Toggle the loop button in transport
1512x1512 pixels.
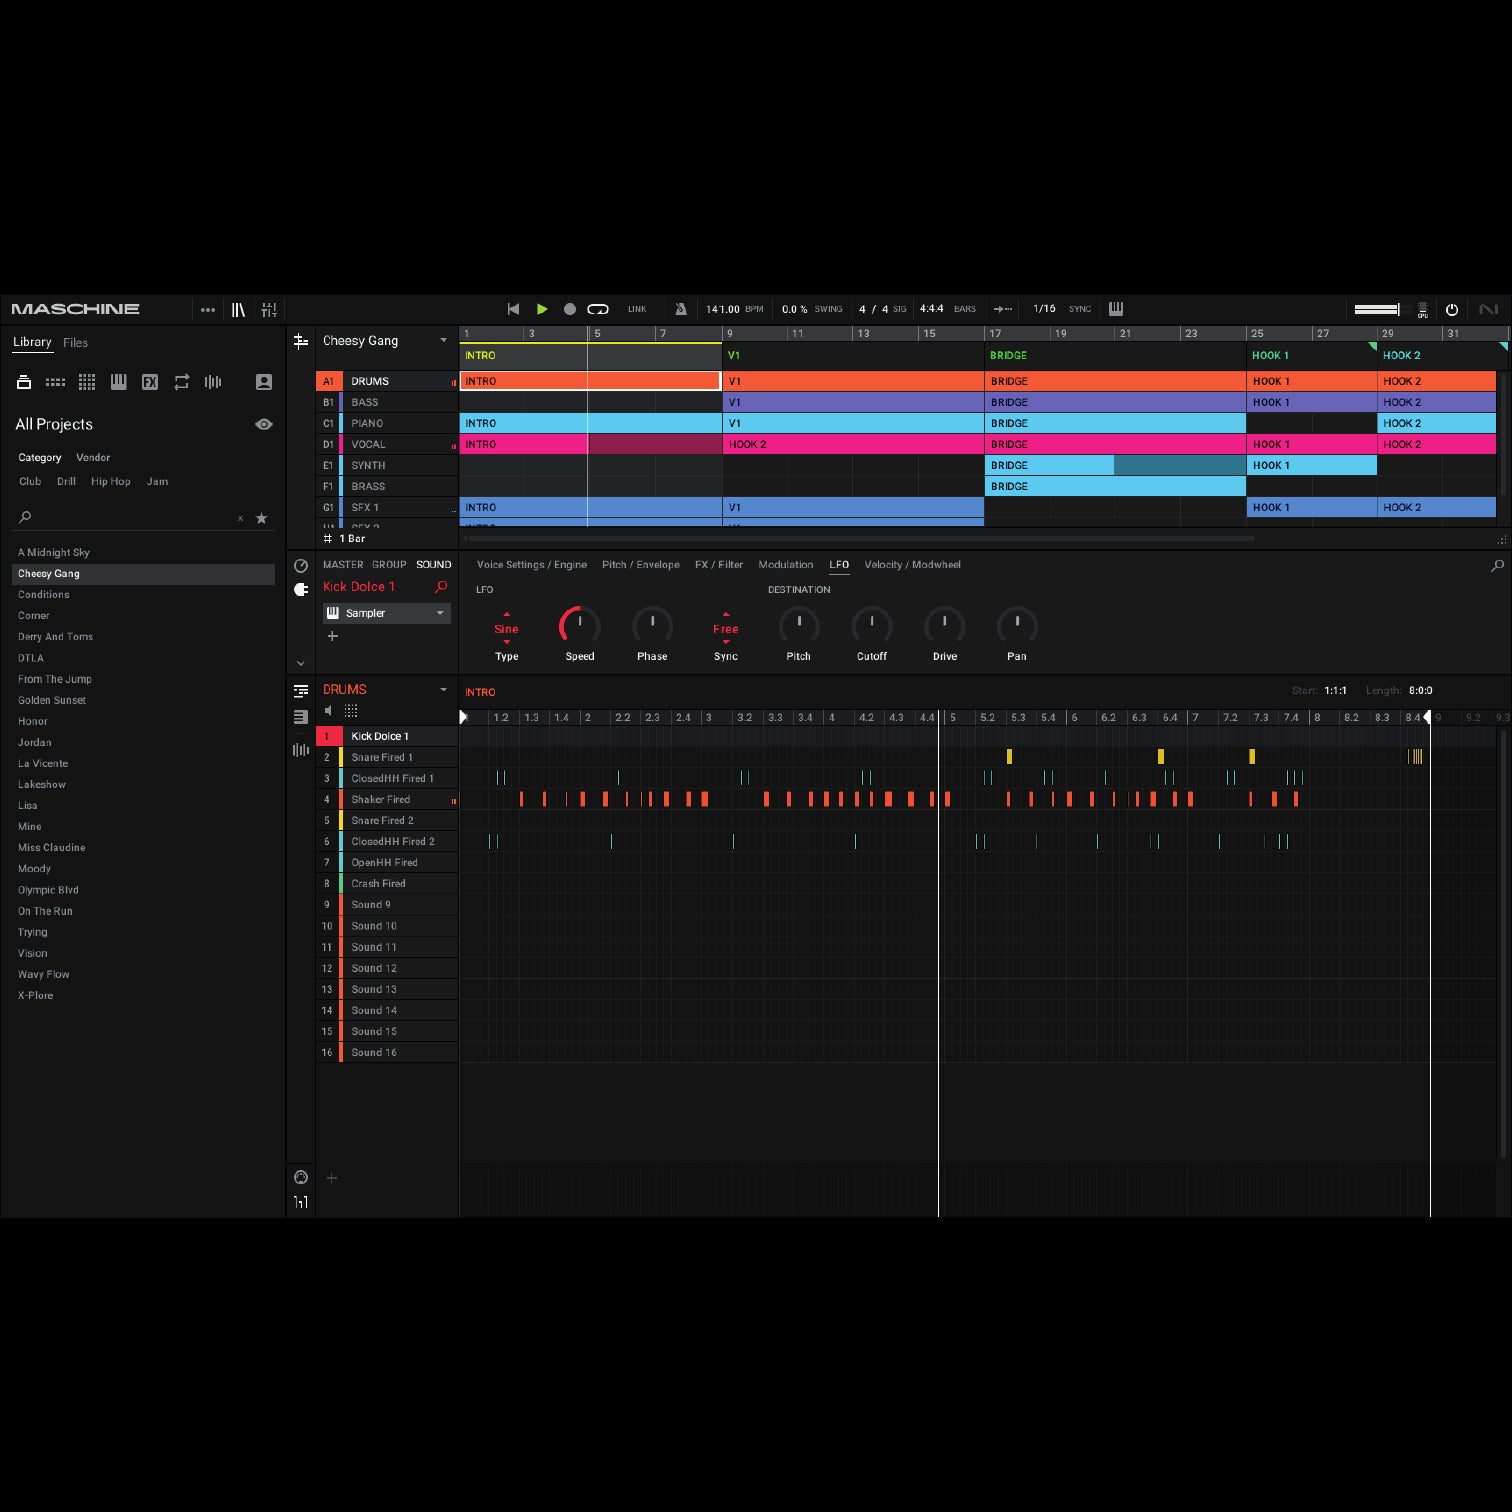[x=598, y=309]
